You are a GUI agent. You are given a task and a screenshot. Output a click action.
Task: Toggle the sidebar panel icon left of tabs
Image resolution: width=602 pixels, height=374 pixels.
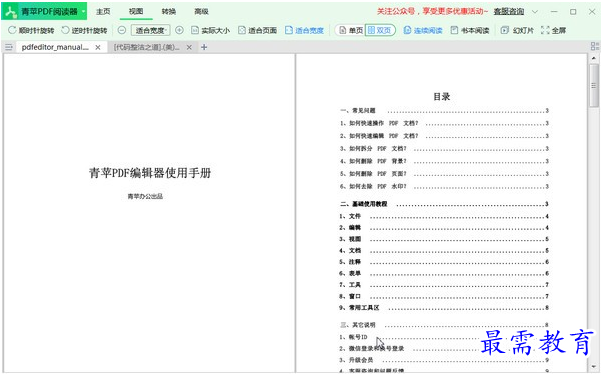(9, 47)
